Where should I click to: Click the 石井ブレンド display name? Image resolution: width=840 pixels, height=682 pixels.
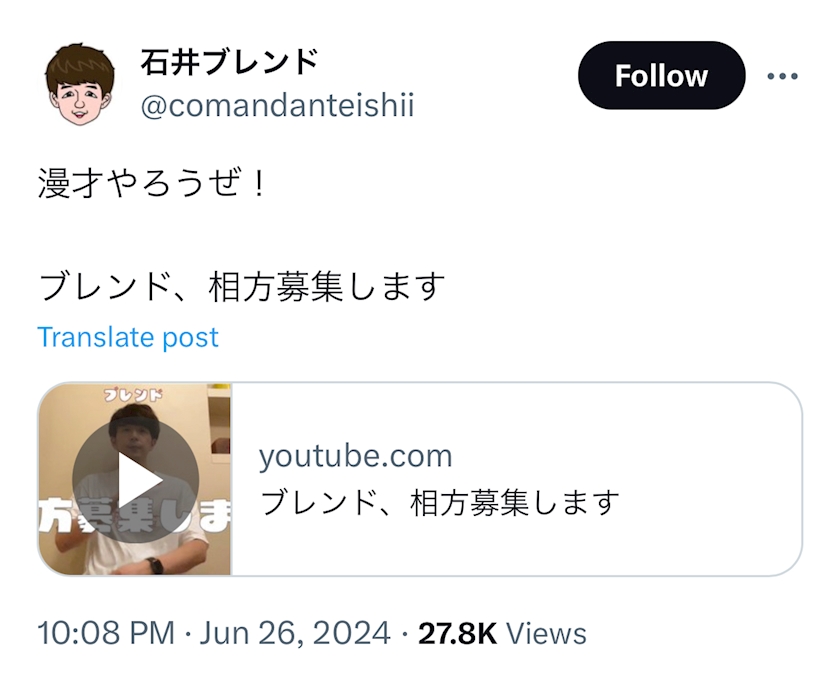229,62
